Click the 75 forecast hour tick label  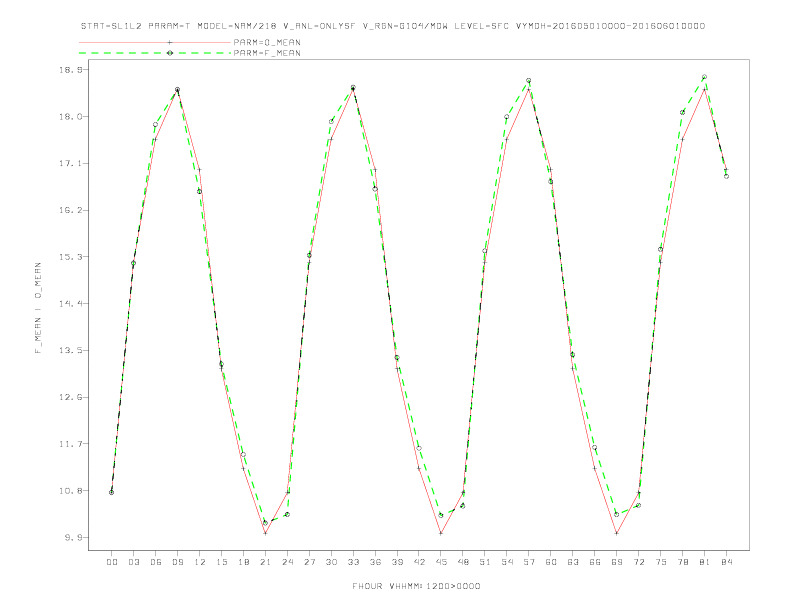(x=661, y=562)
